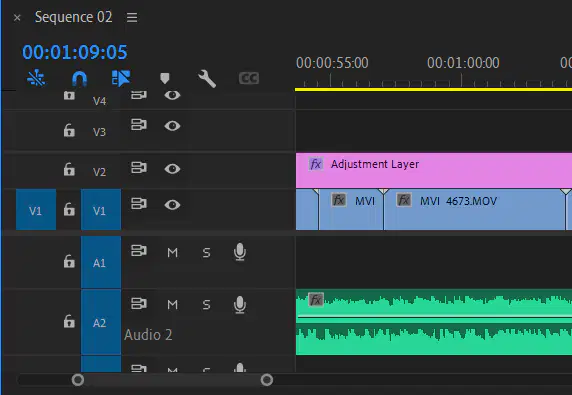Toggle sync lock on track V3
Screen dimensions: 572x395
[x=139, y=125]
